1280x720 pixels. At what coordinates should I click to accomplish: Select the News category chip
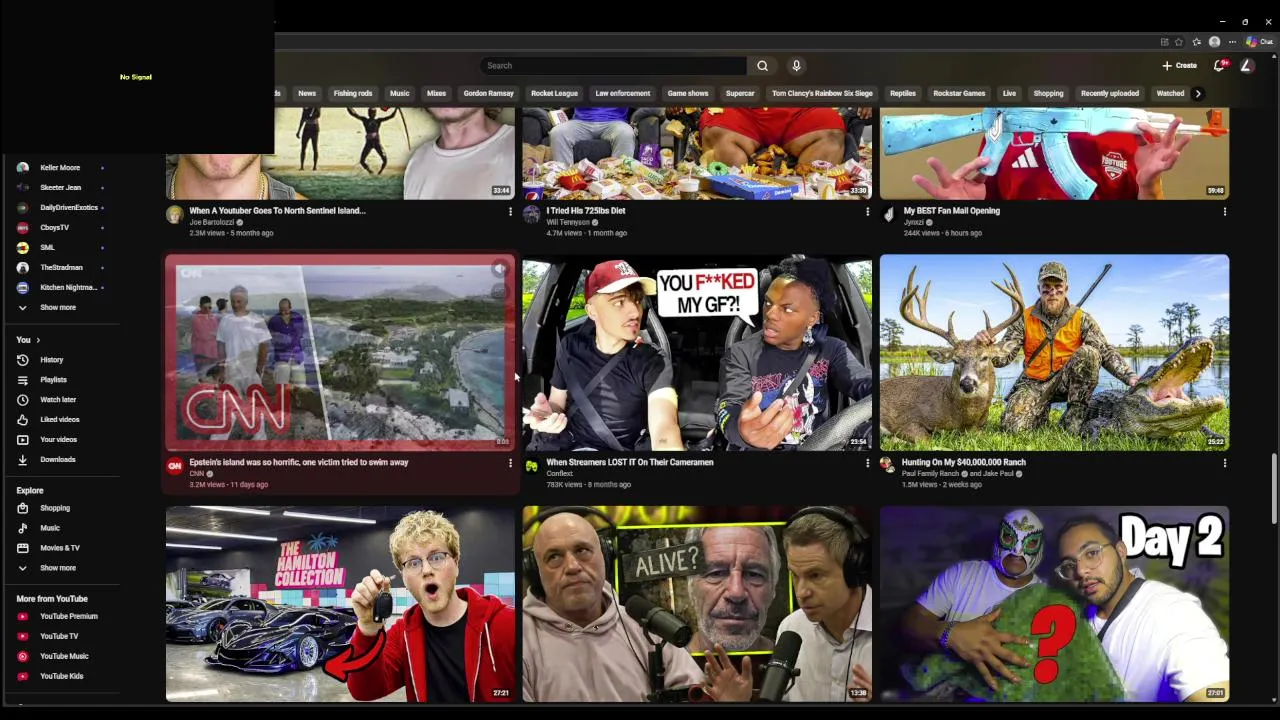[x=307, y=94]
